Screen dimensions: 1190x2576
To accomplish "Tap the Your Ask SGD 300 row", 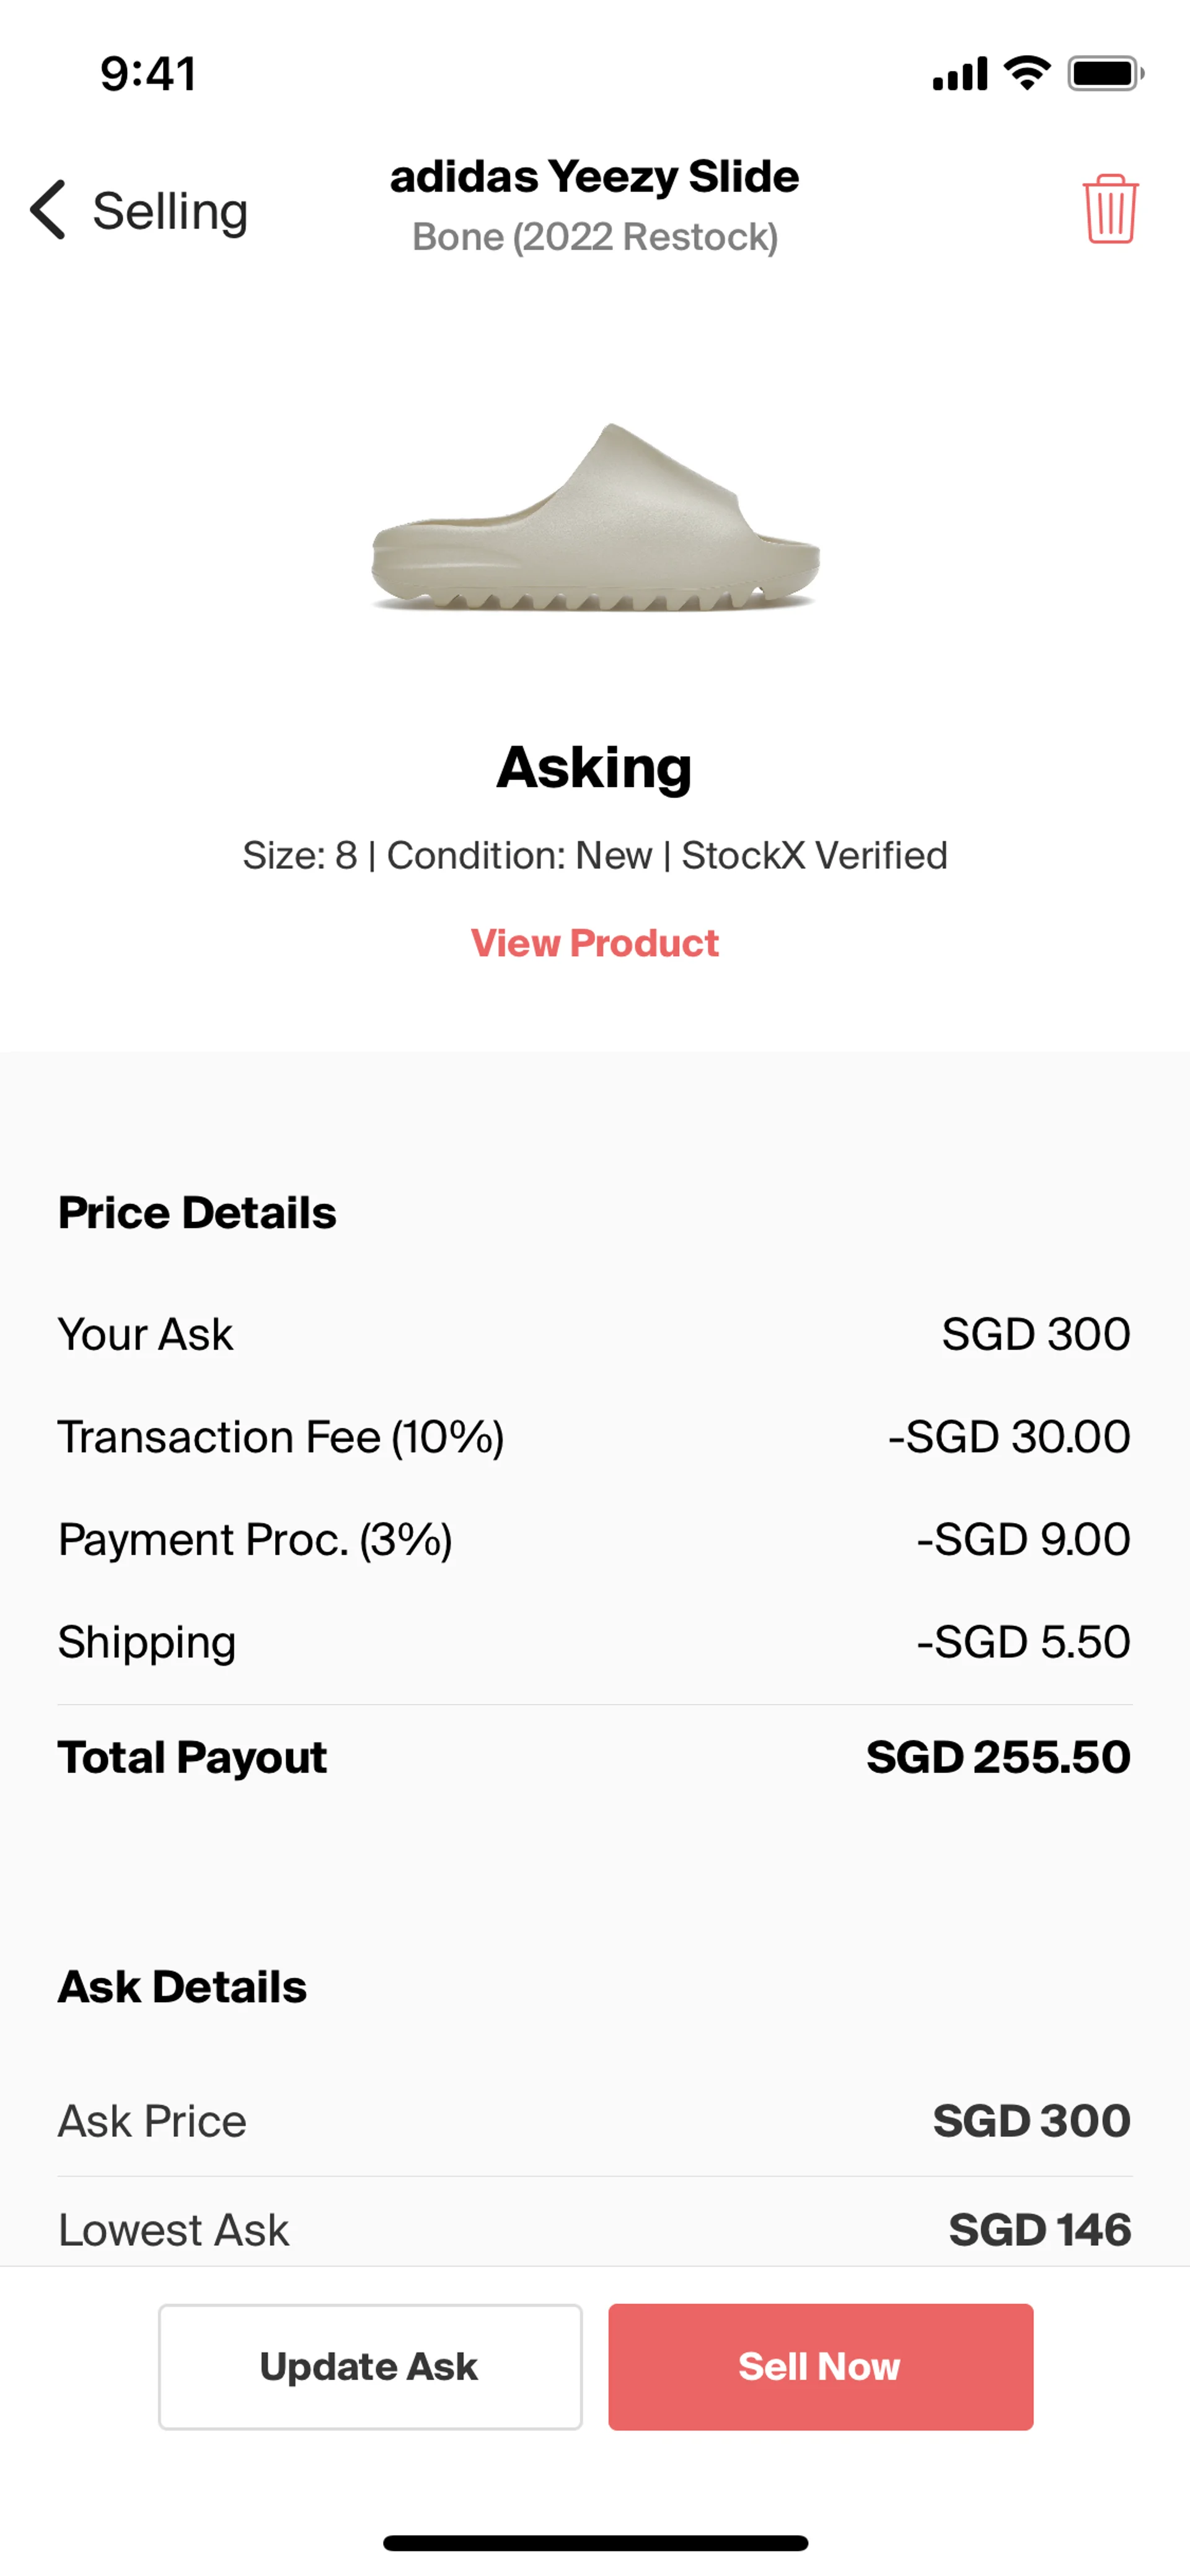I will pos(595,1334).
